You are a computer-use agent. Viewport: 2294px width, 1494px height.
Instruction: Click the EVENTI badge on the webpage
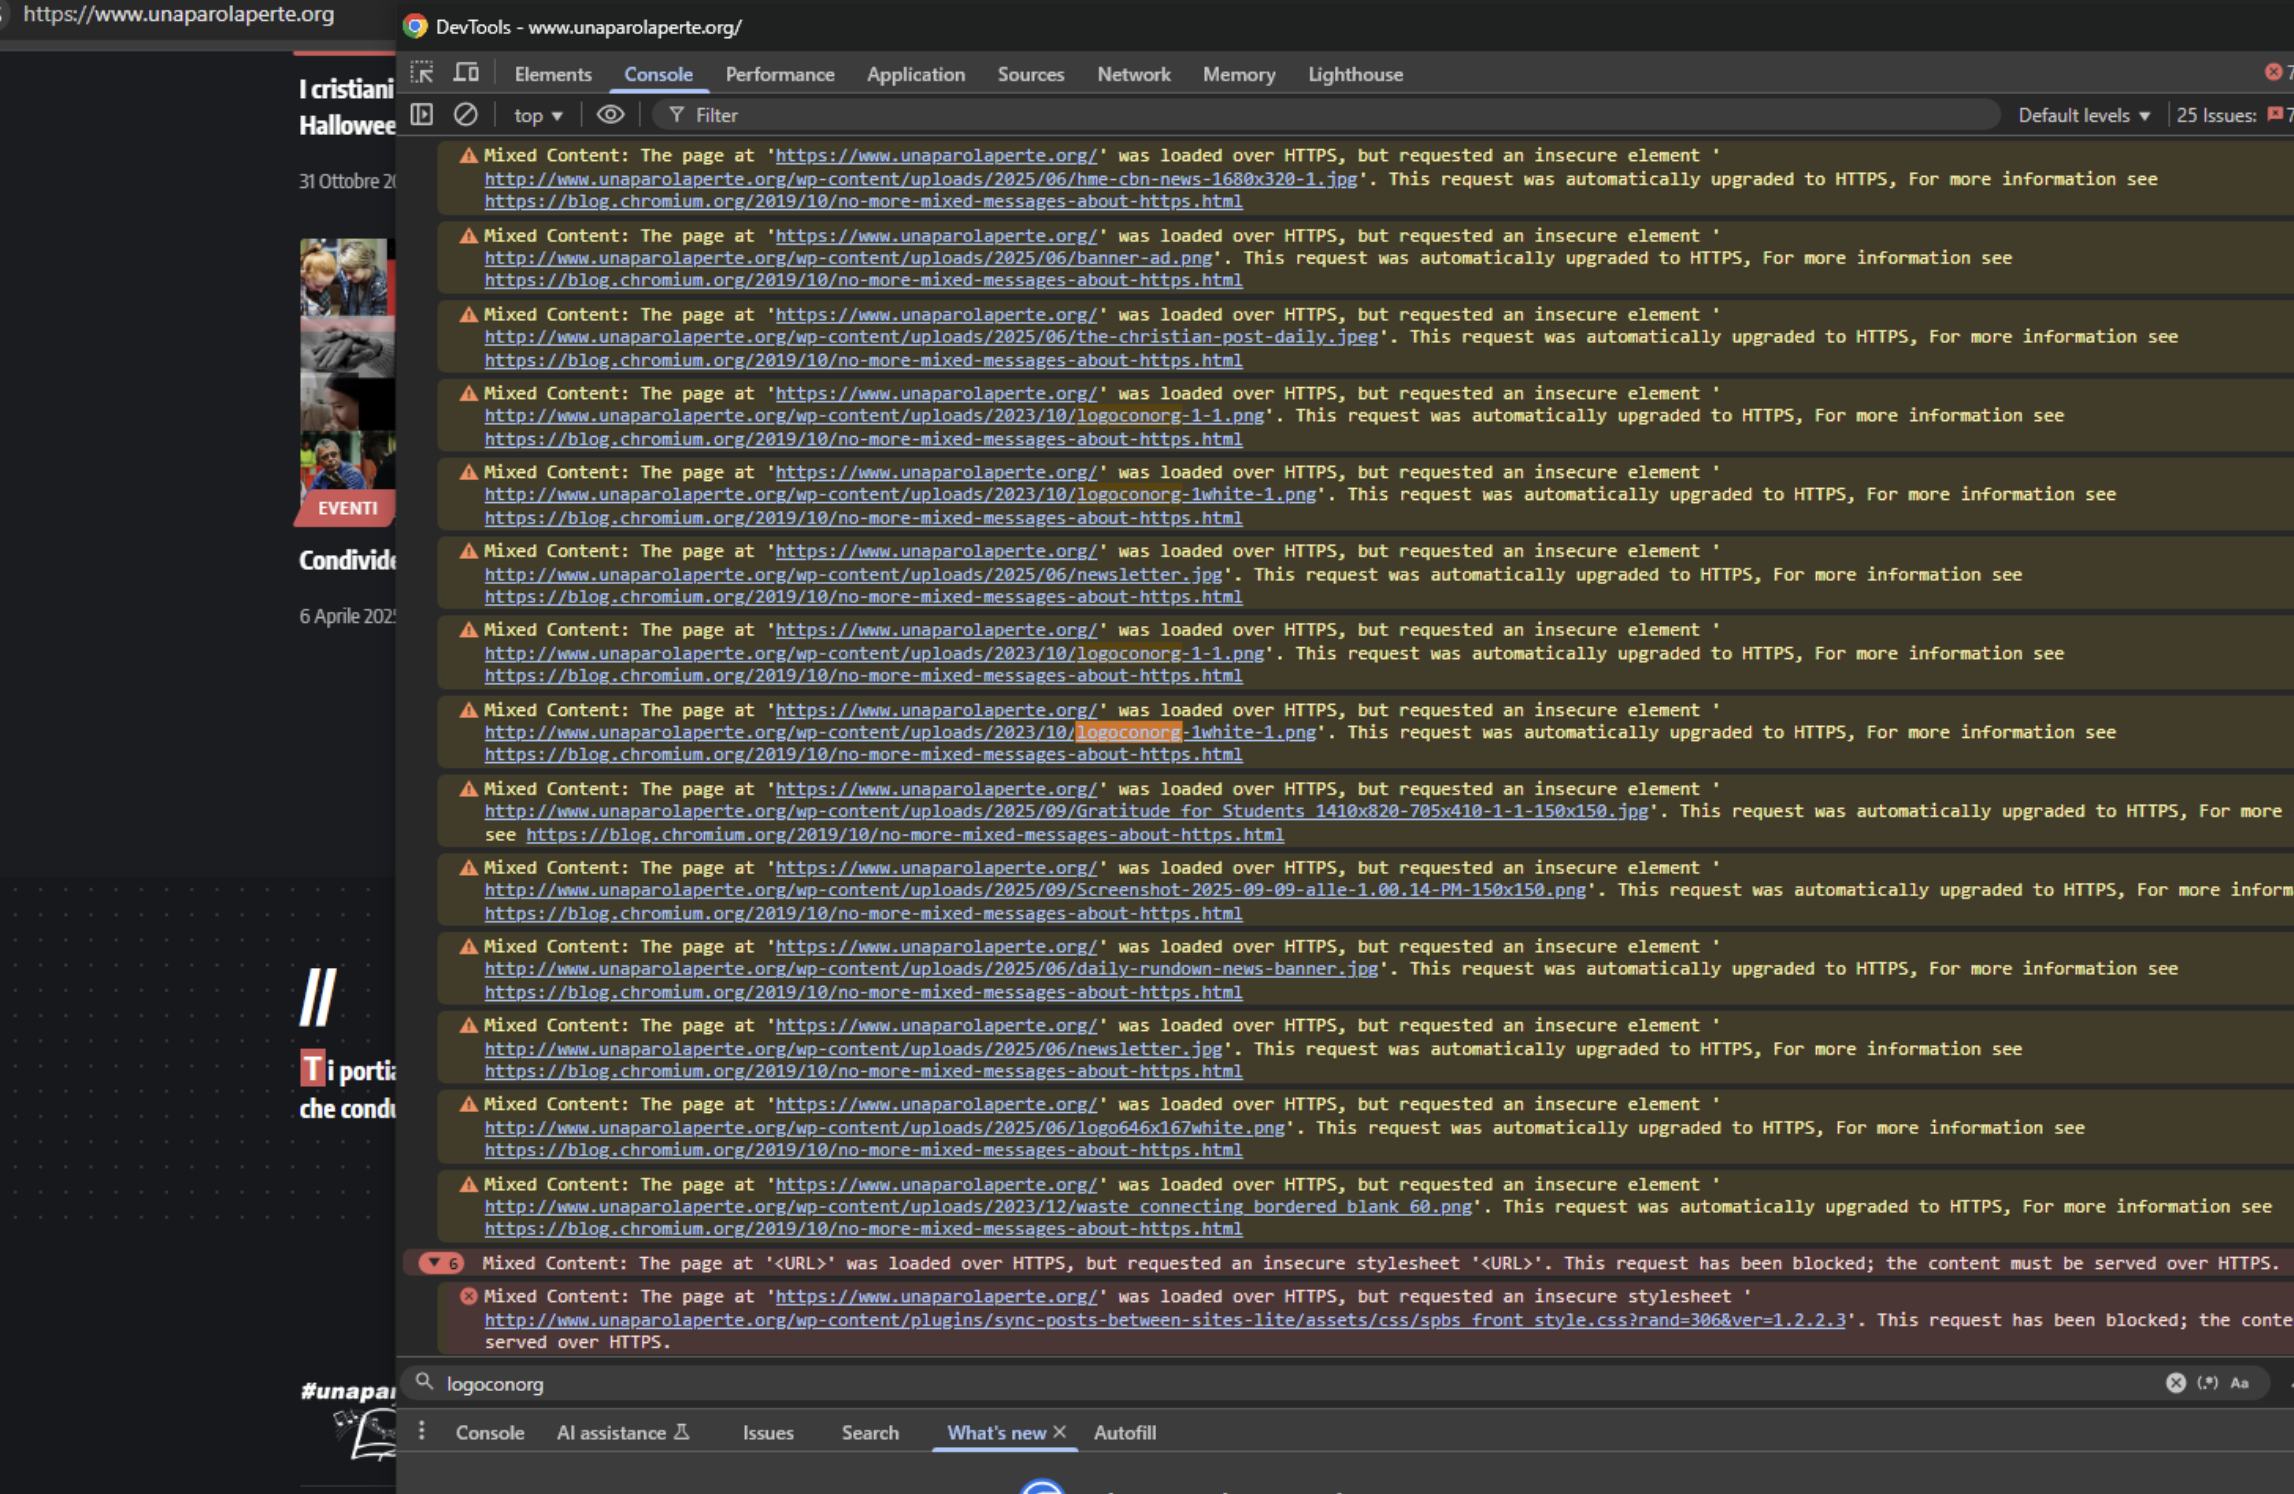pyautogui.click(x=346, y=508)
